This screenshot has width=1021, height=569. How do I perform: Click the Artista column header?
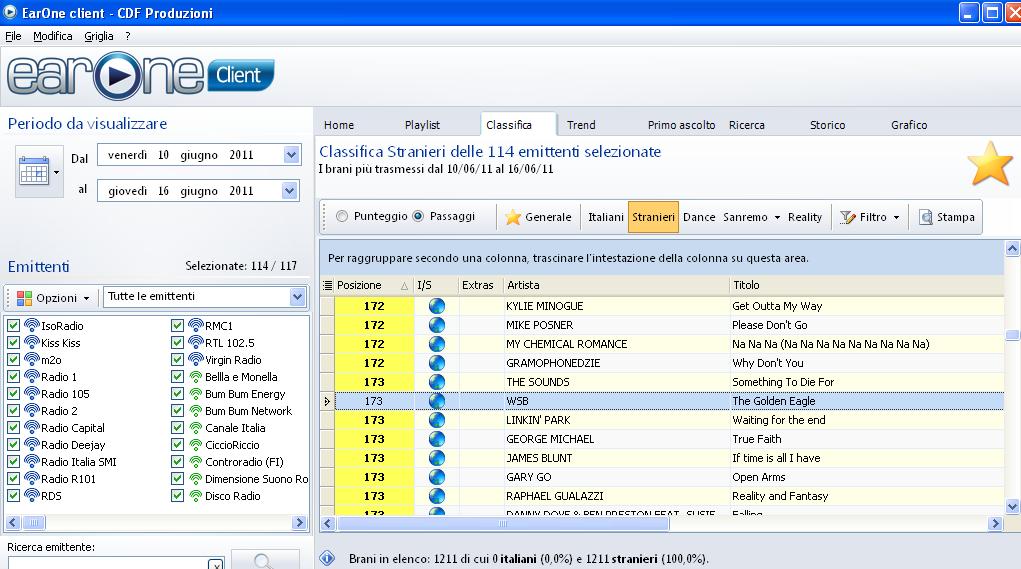click(x=616, y=285)
